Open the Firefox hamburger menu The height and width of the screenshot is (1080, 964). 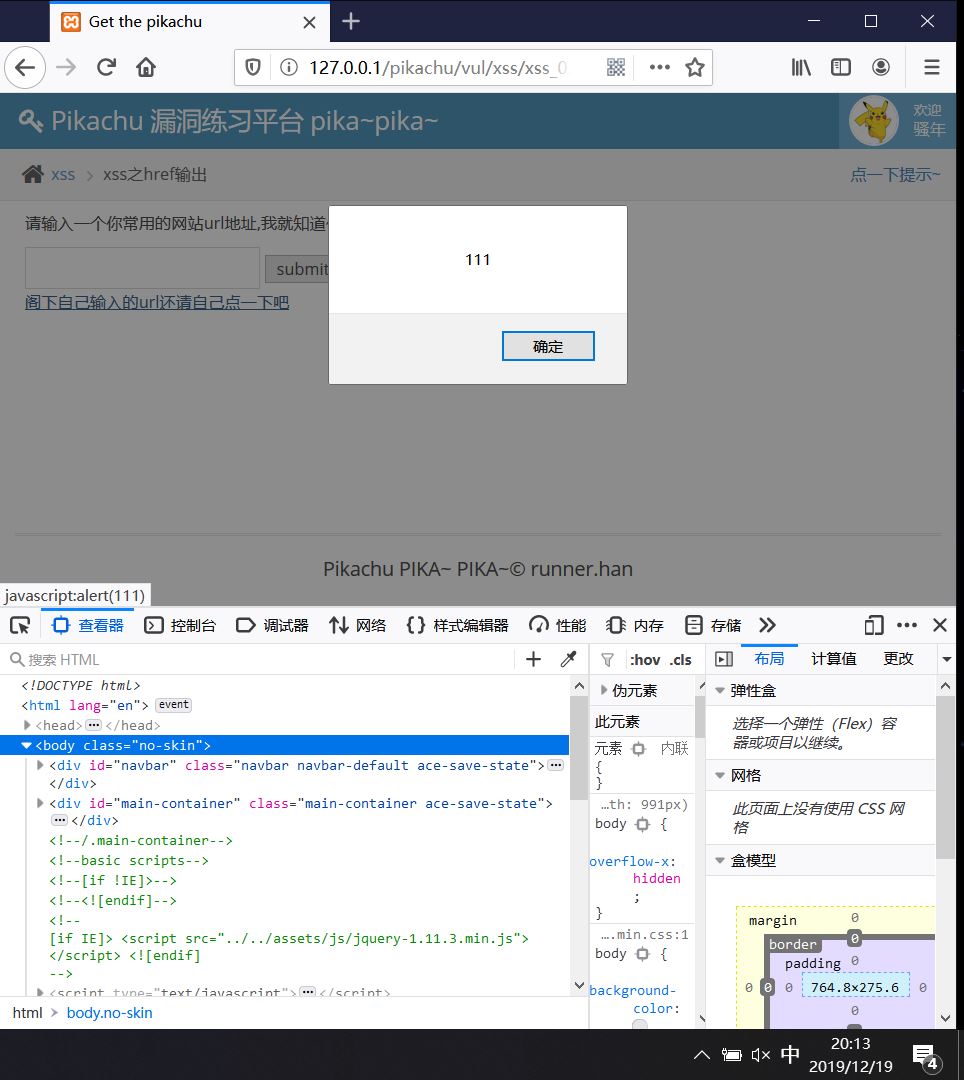[932, 68]
